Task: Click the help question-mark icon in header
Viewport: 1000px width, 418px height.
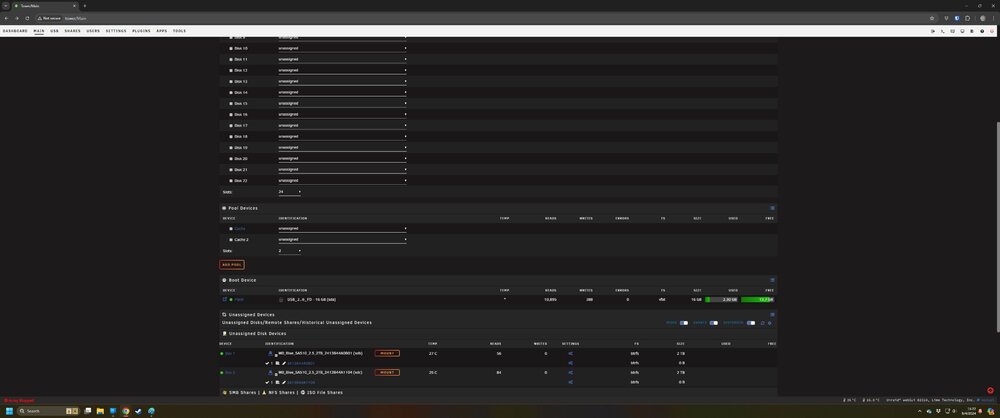Action: point(982,31)
